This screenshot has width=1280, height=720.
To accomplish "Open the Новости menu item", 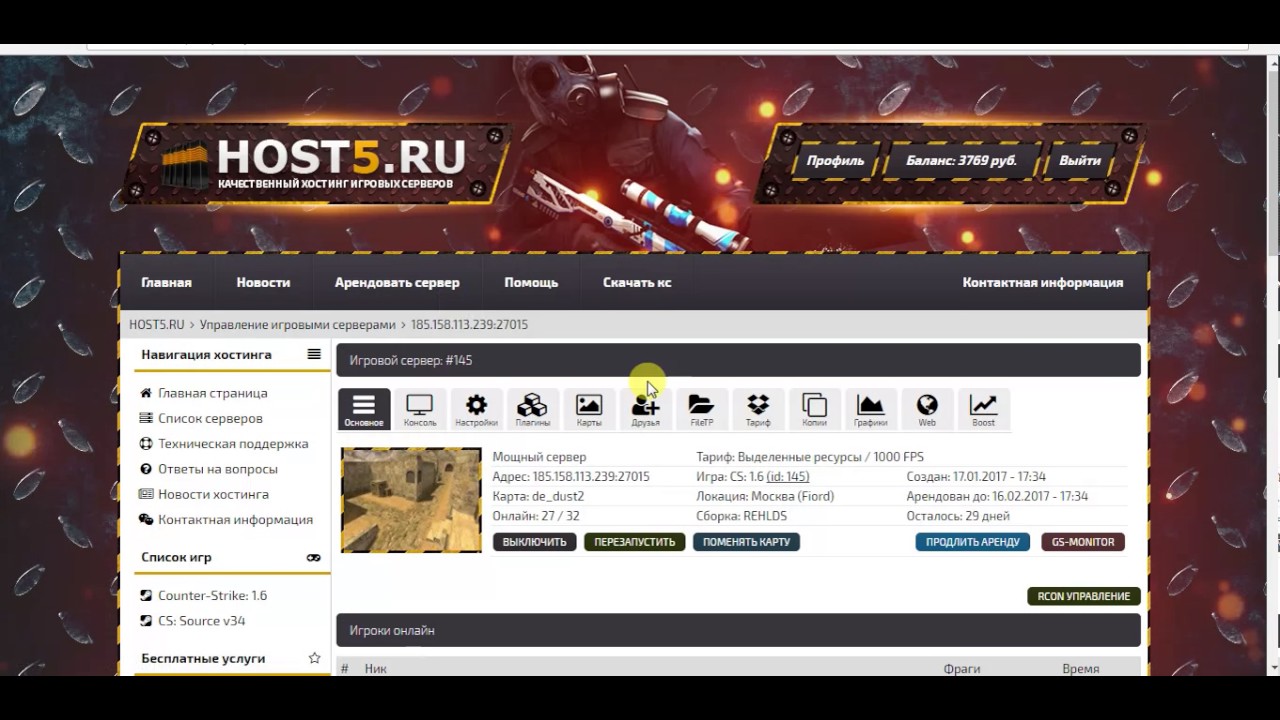I will [x=263, y=283].
